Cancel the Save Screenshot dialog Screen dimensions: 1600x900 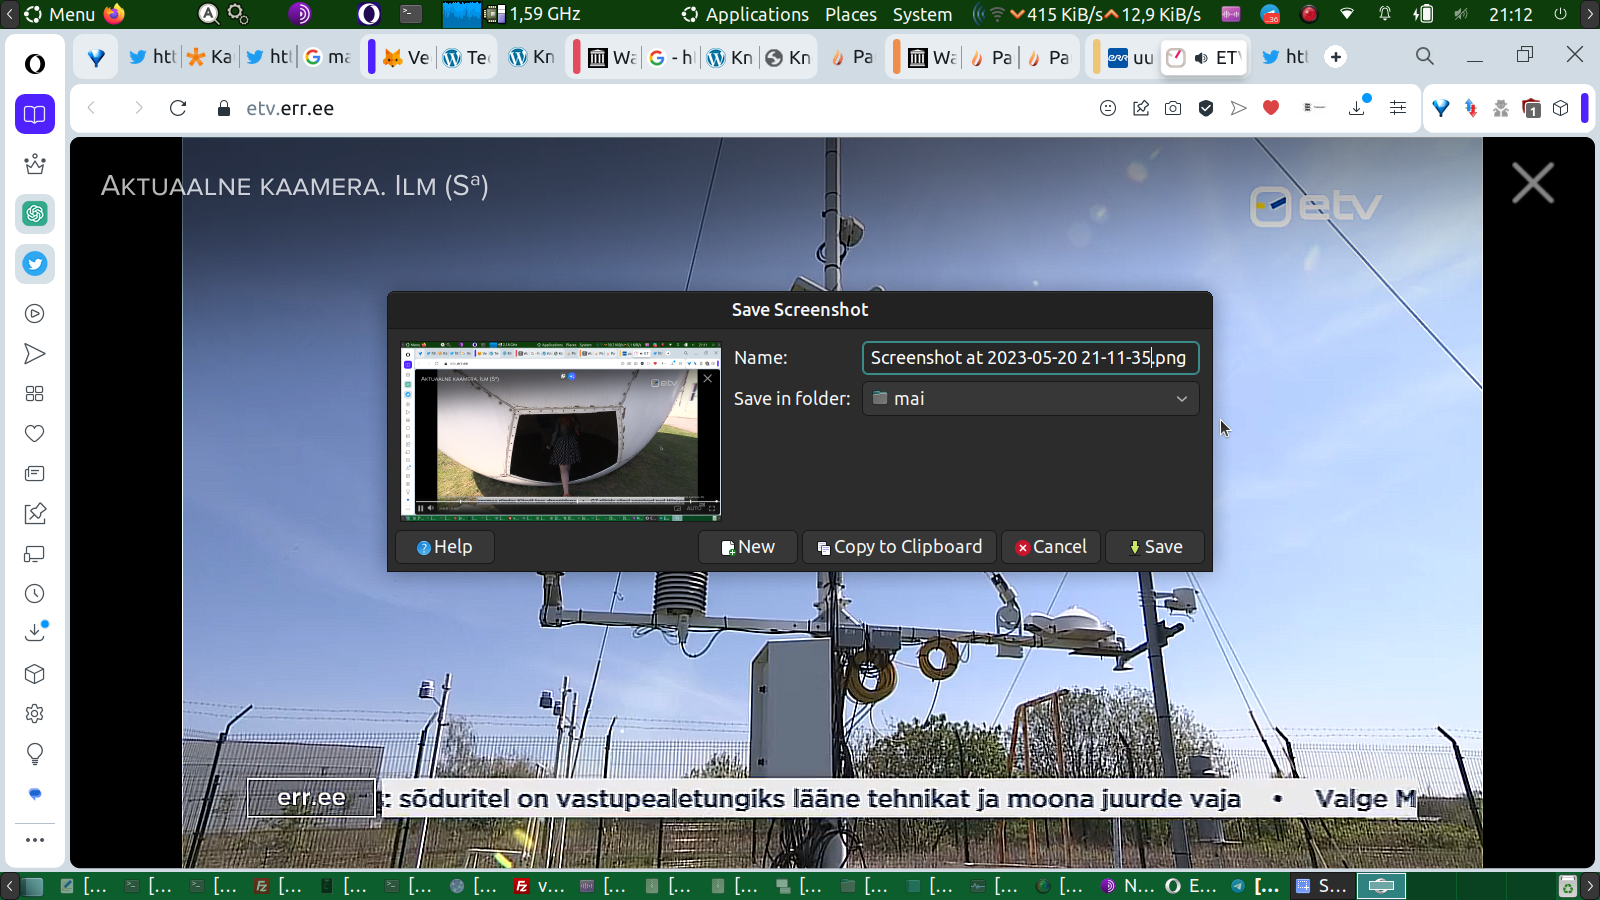click(1050, 547)
